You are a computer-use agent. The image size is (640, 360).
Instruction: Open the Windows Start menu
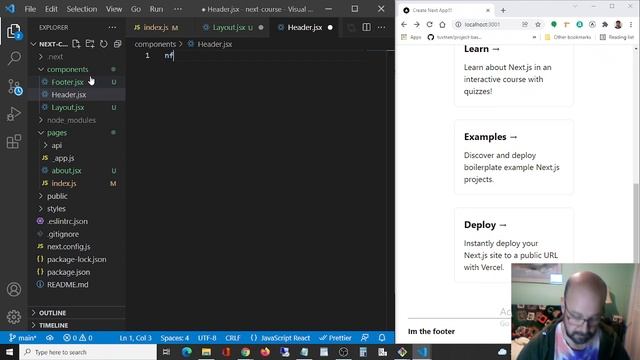tap(9, 352)
